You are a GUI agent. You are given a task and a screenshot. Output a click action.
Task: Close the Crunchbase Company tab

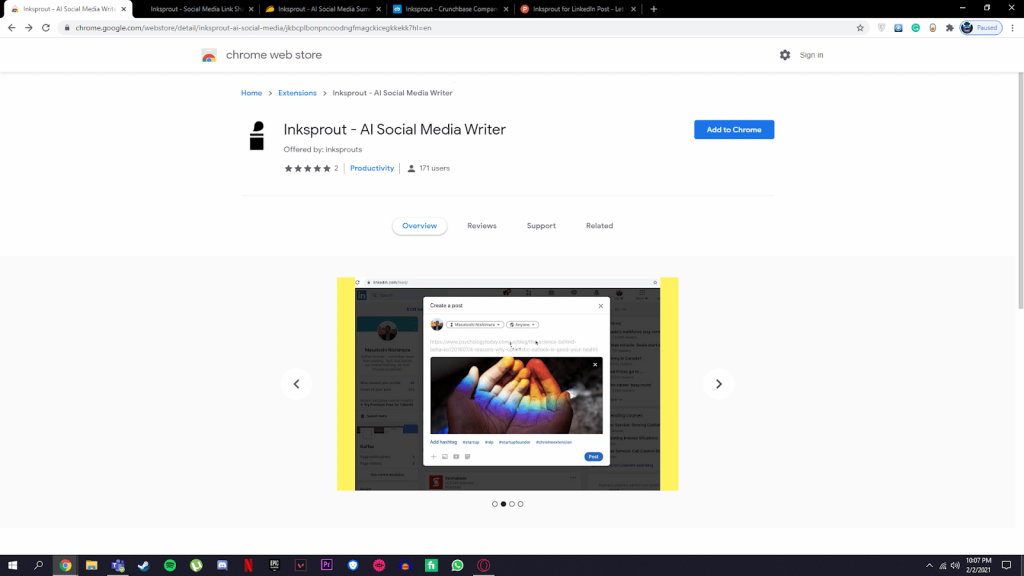click(506, 9)
